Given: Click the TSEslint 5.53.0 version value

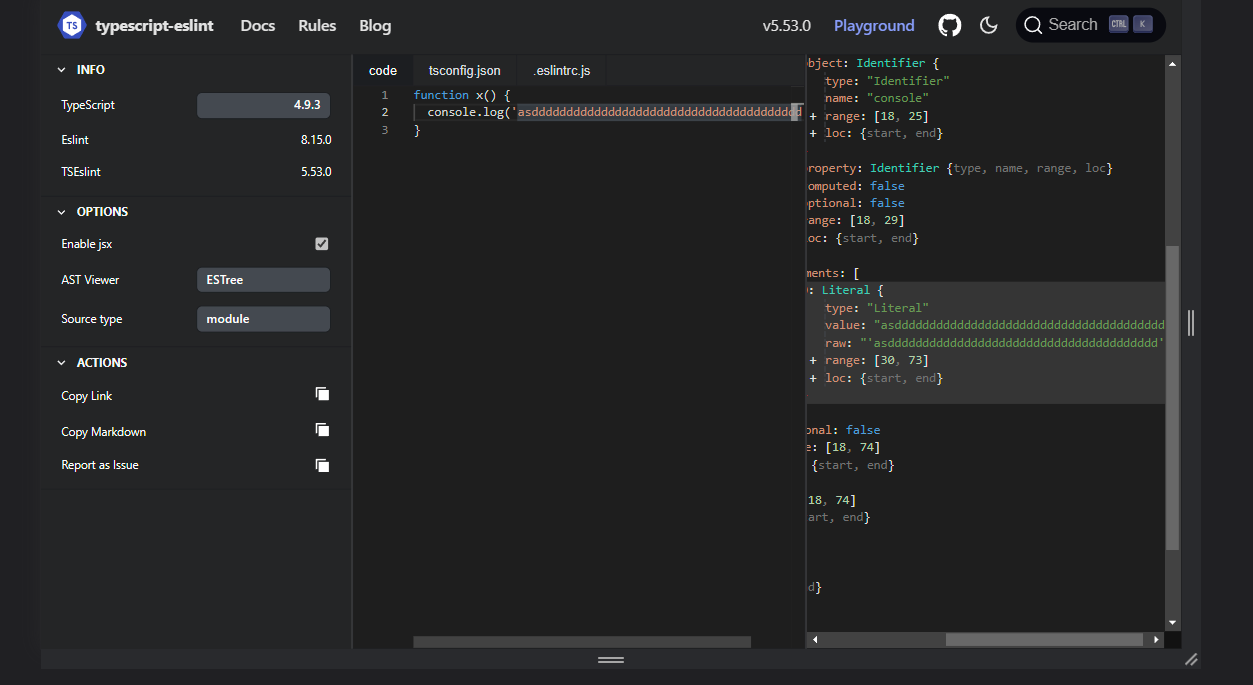Looking at the screenshot, I should point(316,172).
